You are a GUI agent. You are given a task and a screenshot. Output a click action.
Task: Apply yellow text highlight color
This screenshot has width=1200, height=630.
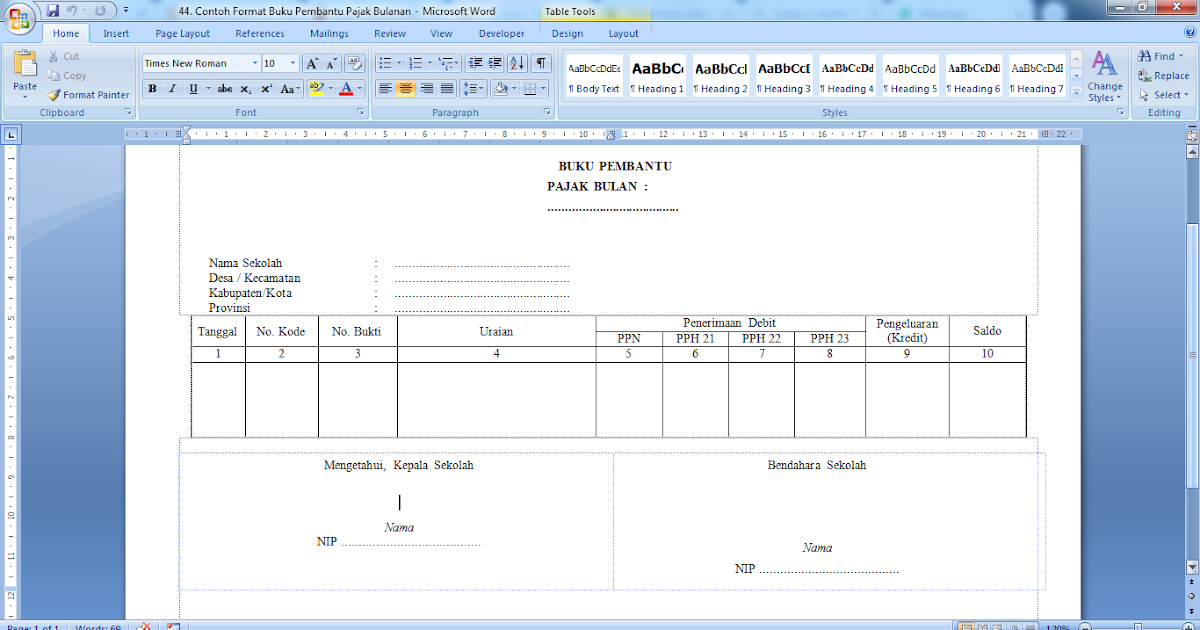coord(316,89)
